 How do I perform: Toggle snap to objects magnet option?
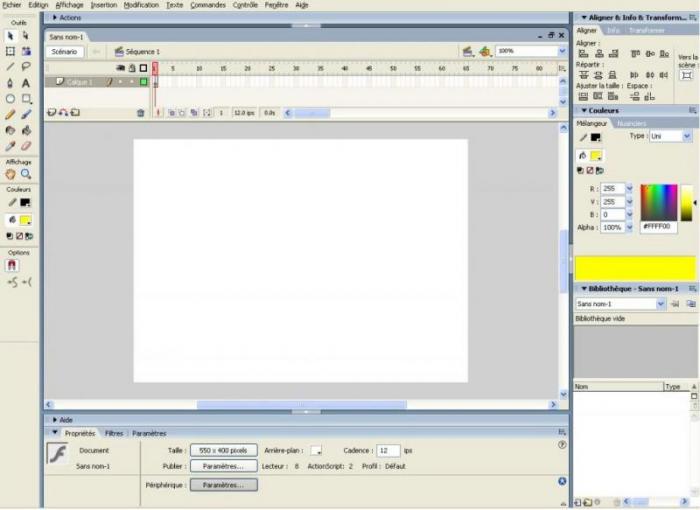coord(12,266)
